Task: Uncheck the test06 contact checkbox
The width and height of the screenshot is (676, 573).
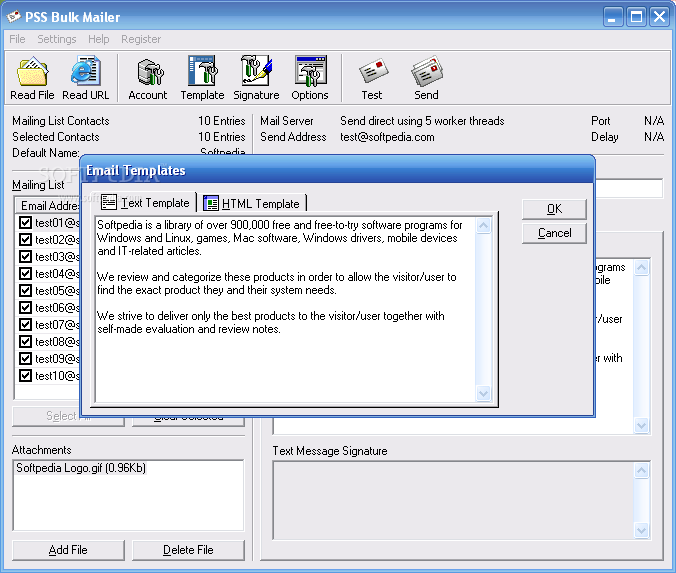Action: tap(25, 307)
